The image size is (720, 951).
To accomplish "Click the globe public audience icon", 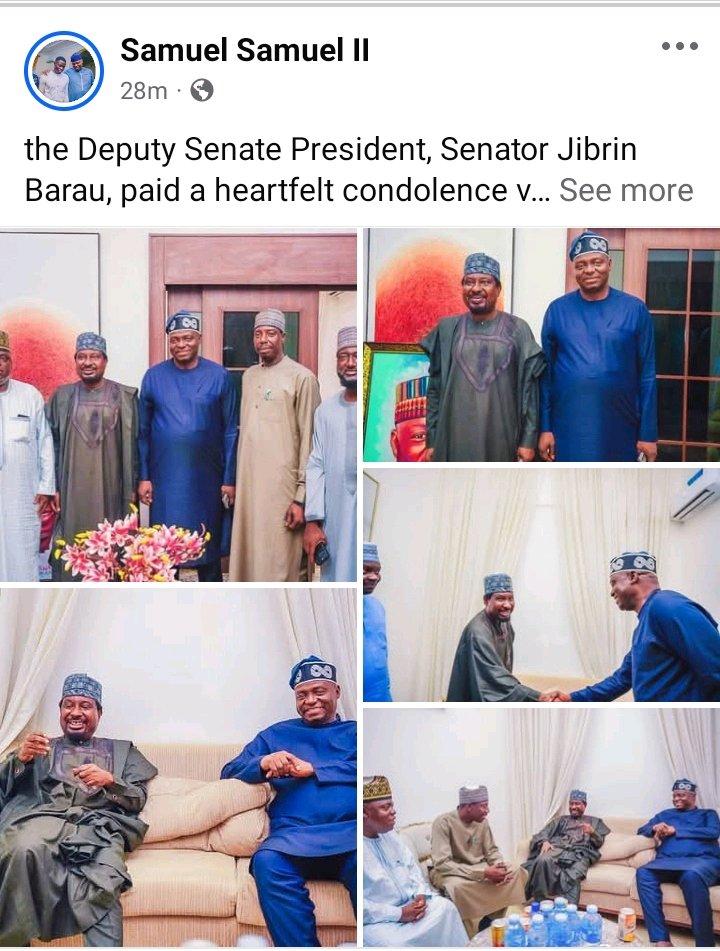I will (202, 90).
